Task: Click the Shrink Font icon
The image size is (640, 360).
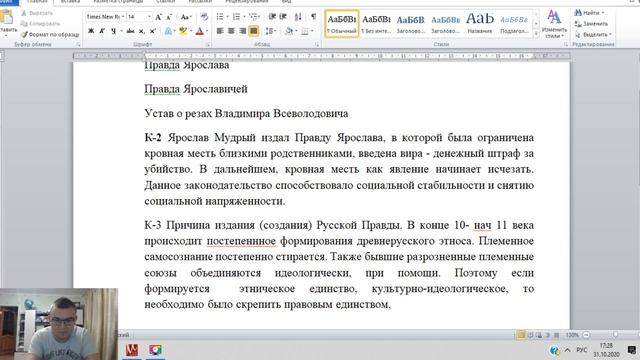Action: point(169,17)
